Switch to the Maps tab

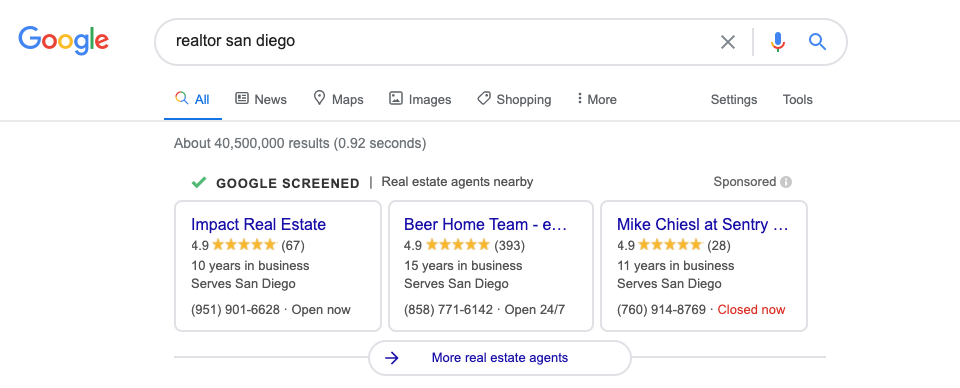click(338, 99)
